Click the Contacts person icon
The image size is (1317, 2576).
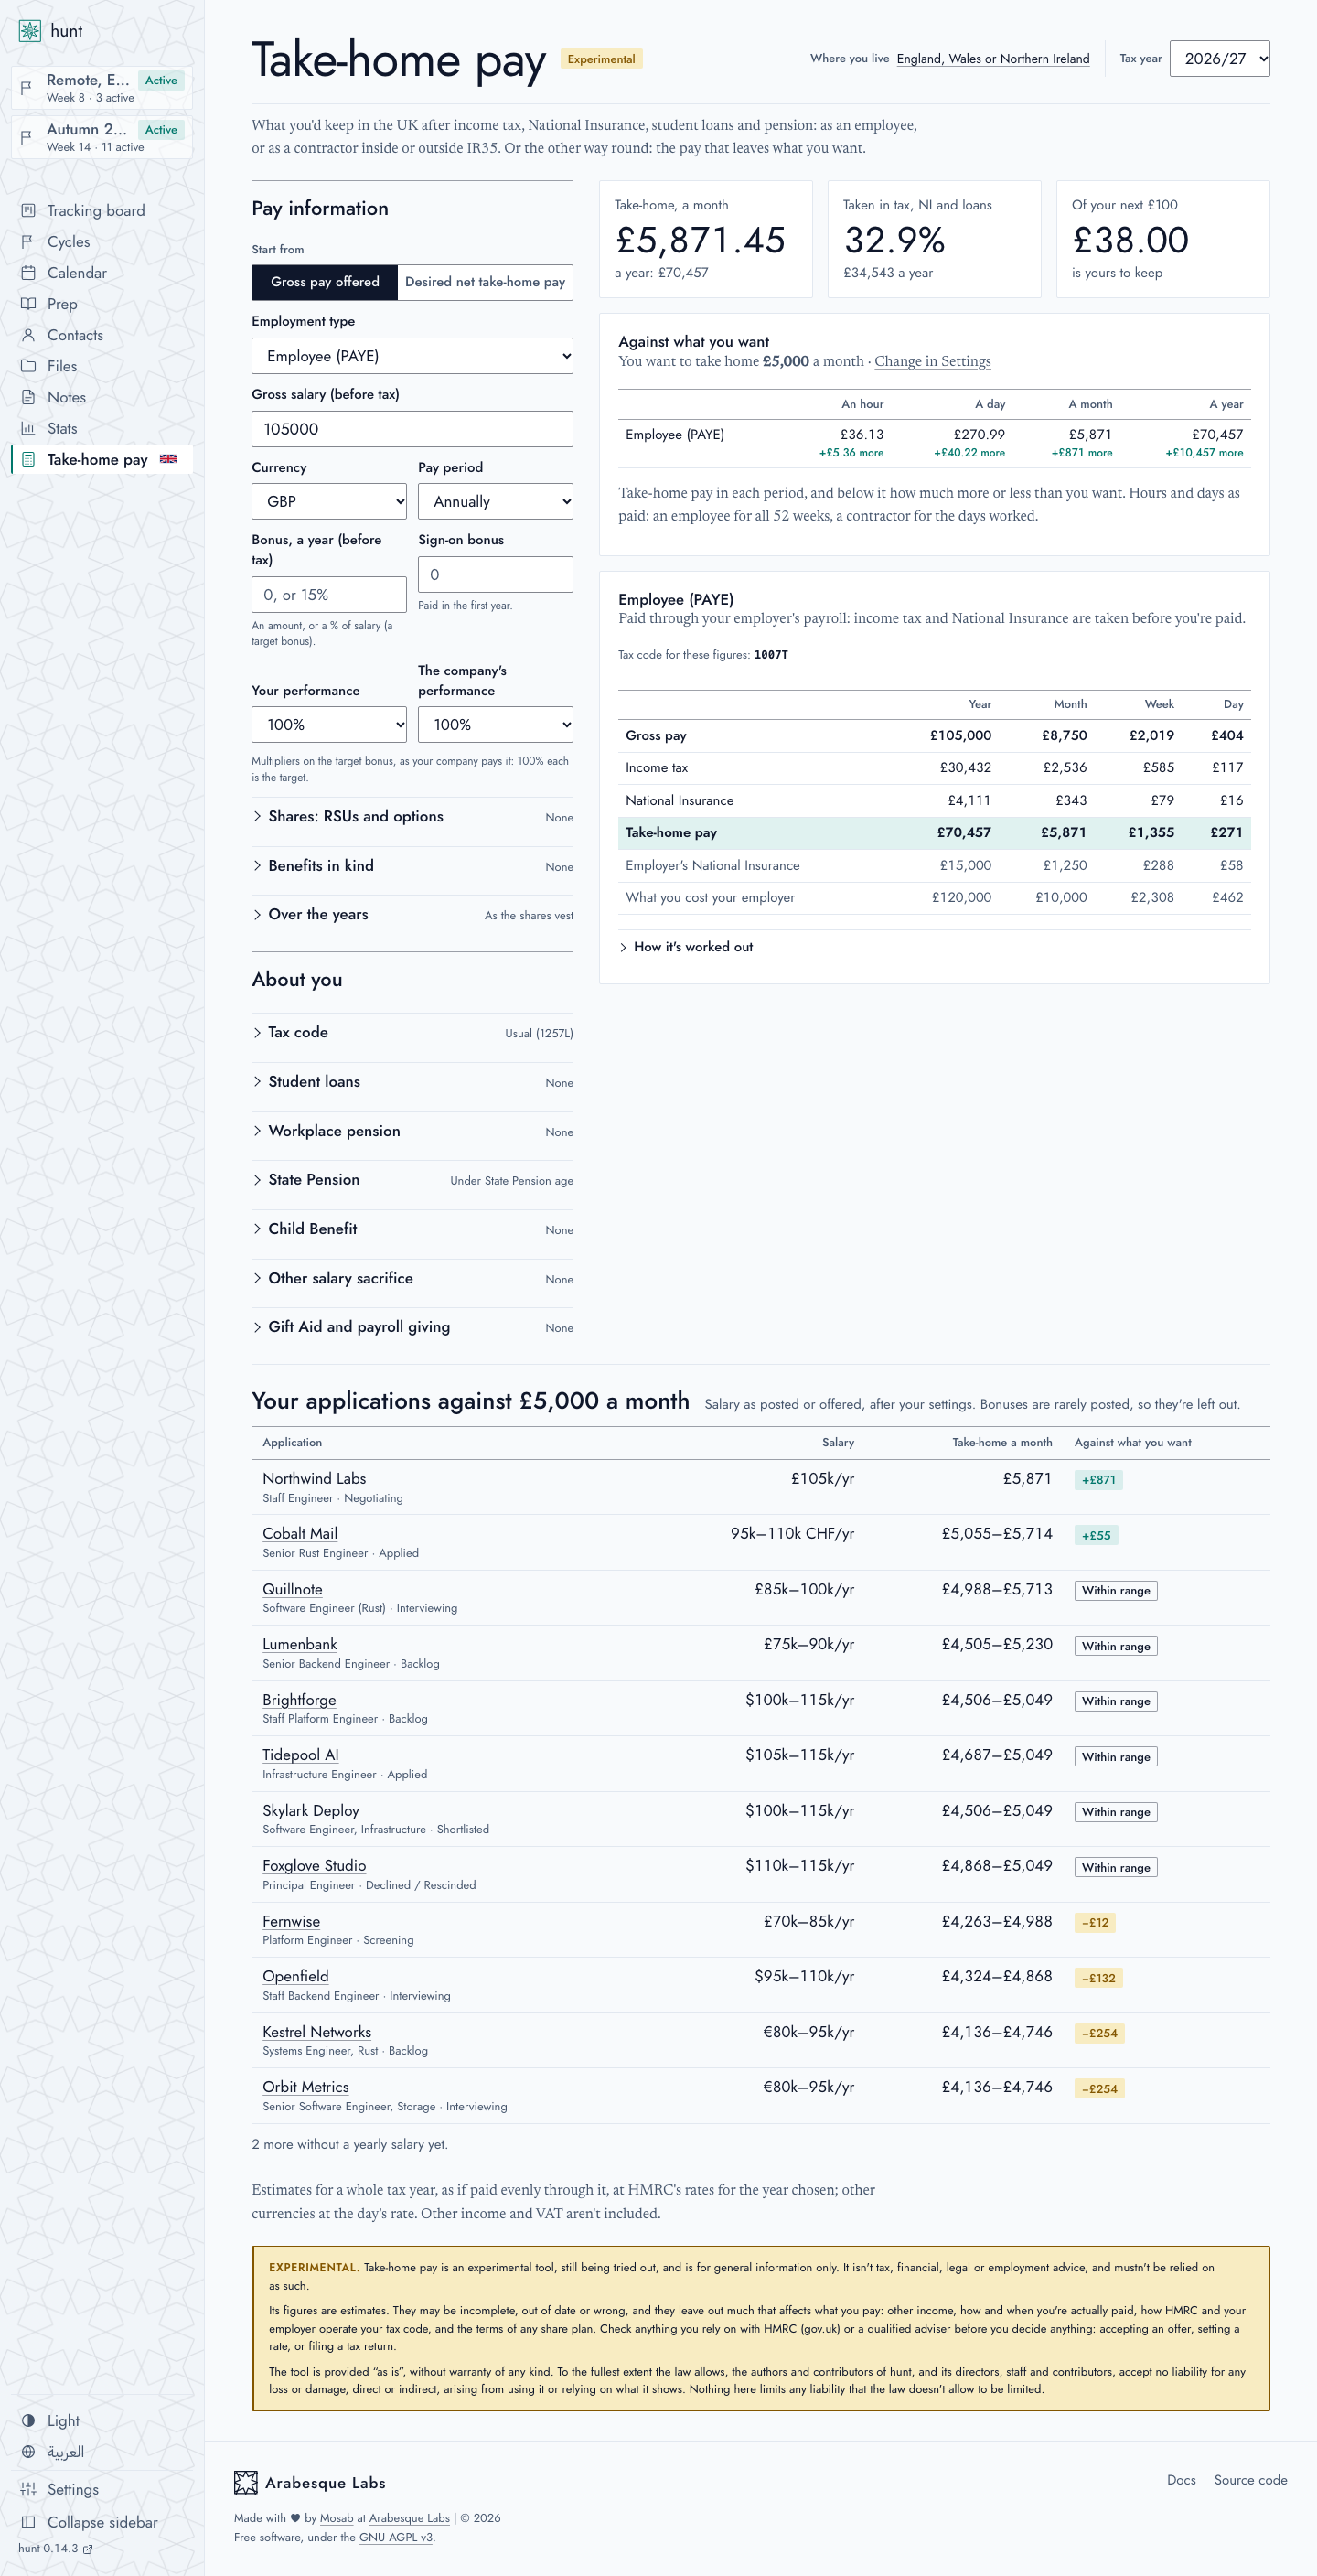28,334
